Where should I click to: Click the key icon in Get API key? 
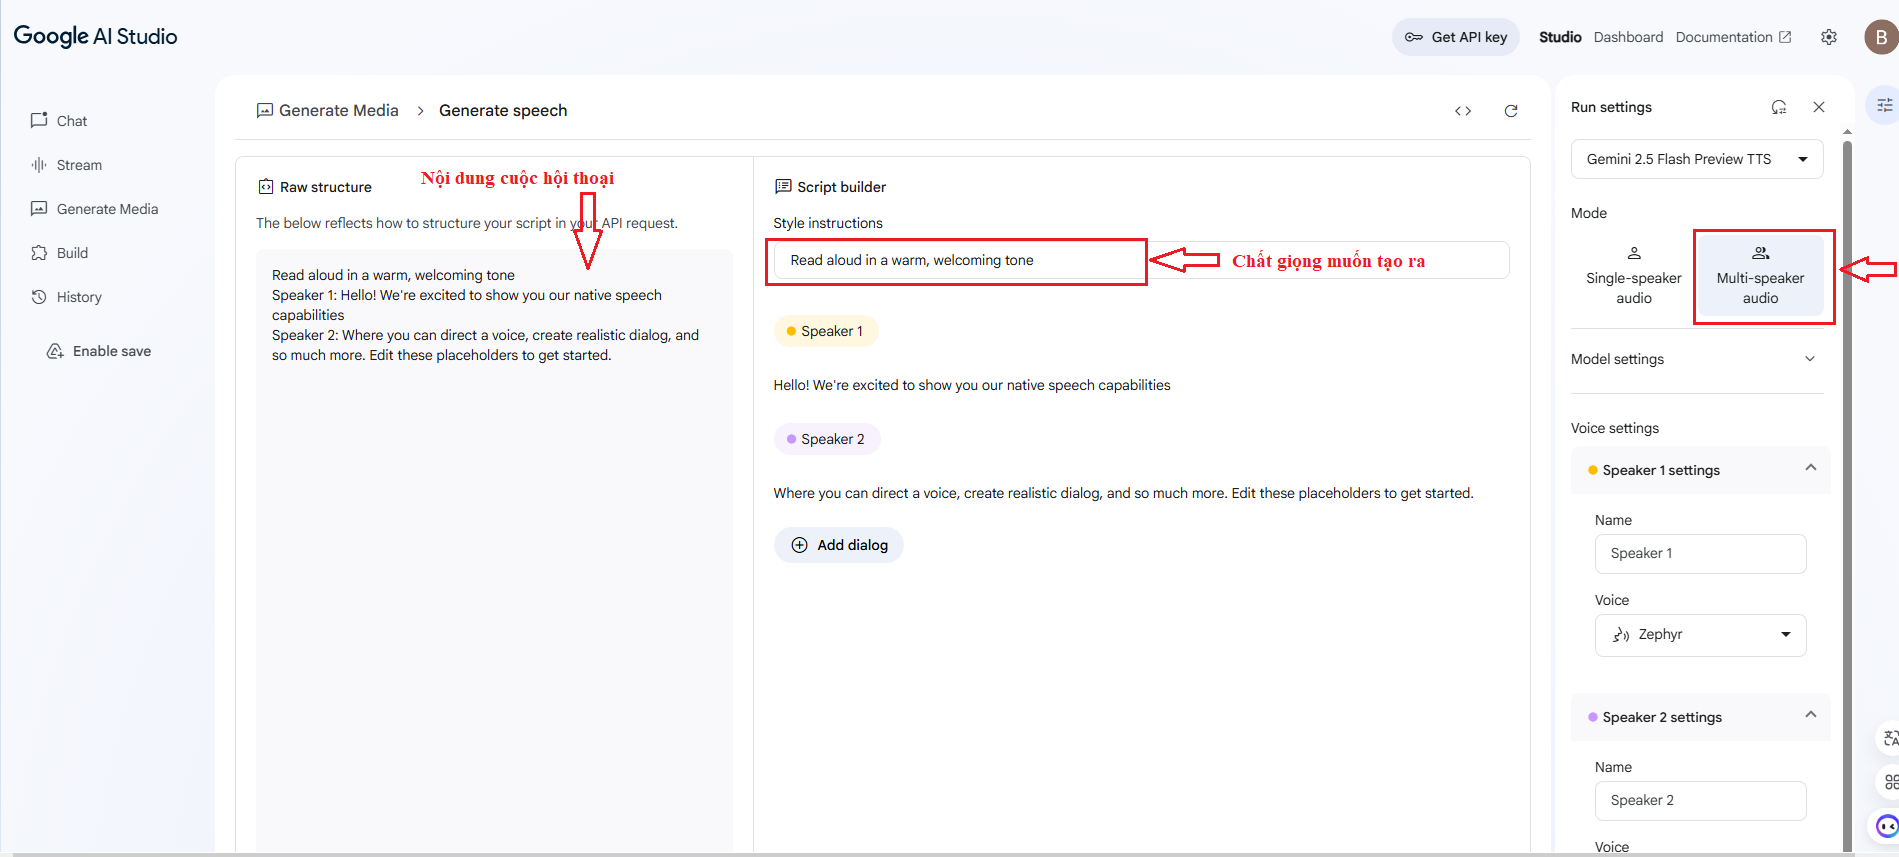pyautogui.click(x=1414, y=37)
